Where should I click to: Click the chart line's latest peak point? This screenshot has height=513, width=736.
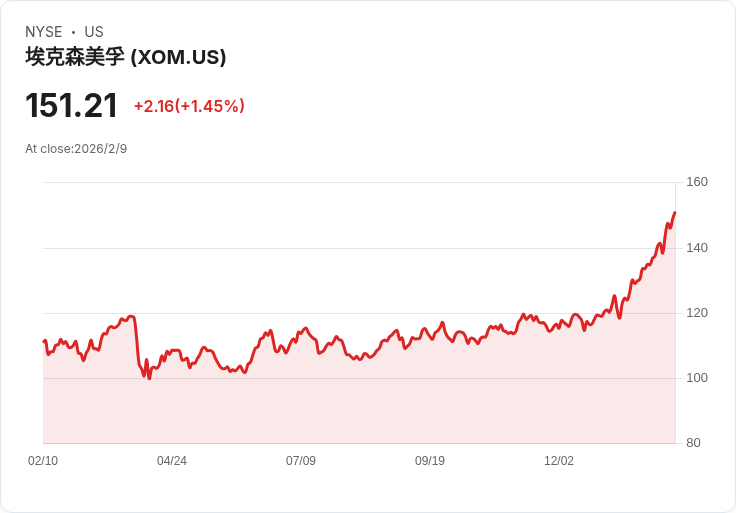click(x=675, y=212)
